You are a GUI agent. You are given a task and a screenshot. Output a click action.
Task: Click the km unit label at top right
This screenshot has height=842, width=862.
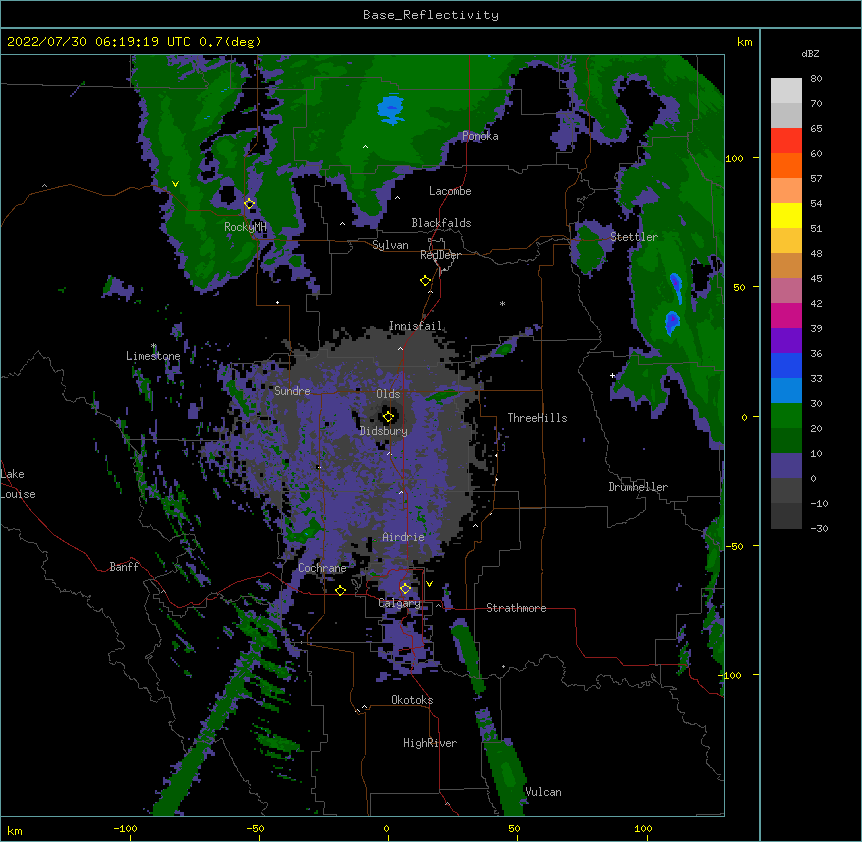744,42
